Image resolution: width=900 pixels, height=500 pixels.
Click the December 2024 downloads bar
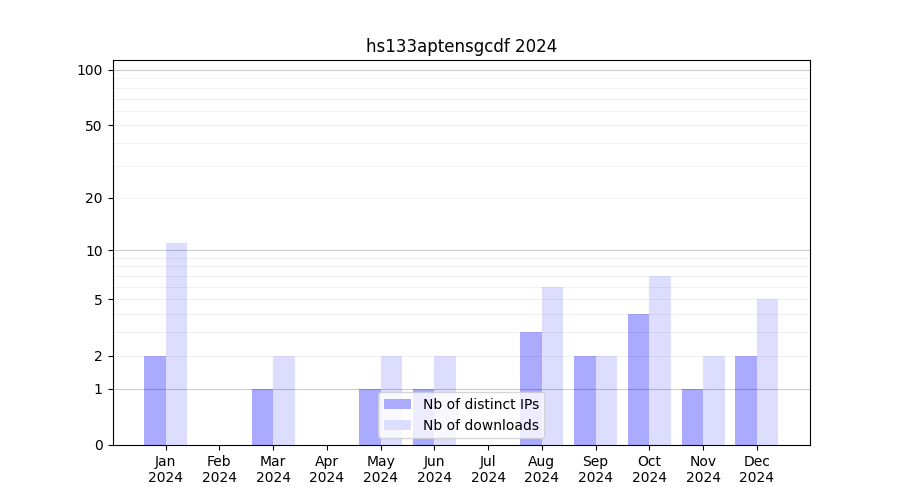click(x=767, y=372)
